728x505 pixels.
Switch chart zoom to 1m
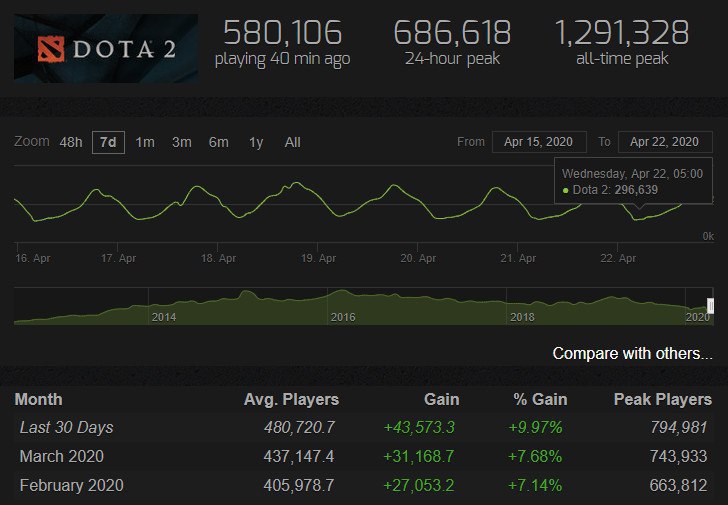(x=145, y=142)
